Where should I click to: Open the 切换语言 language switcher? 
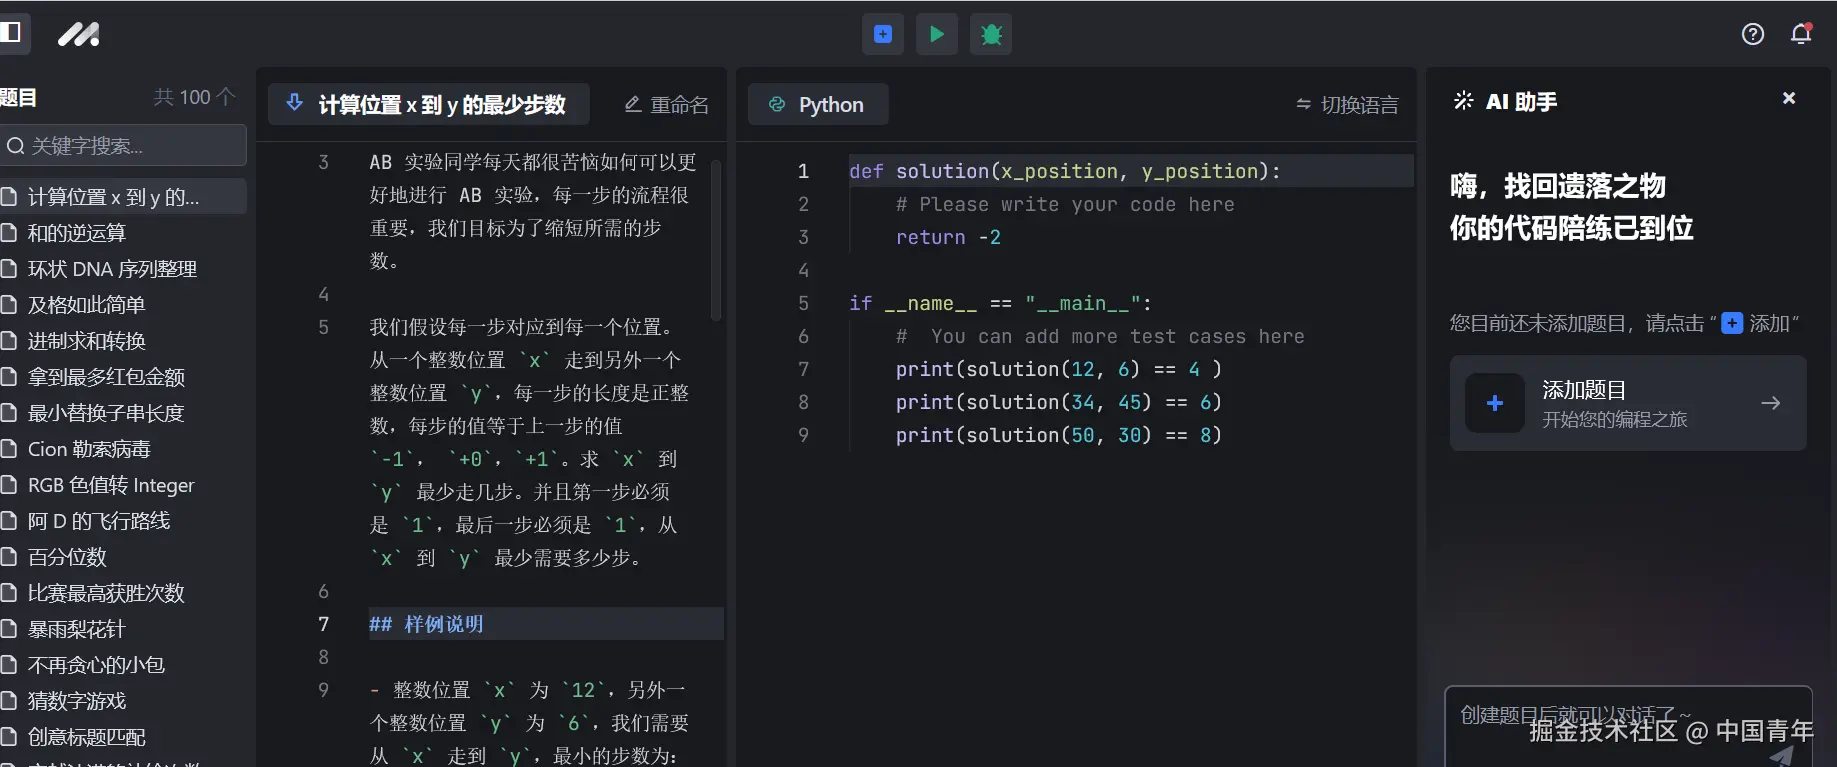[1347, 105]
